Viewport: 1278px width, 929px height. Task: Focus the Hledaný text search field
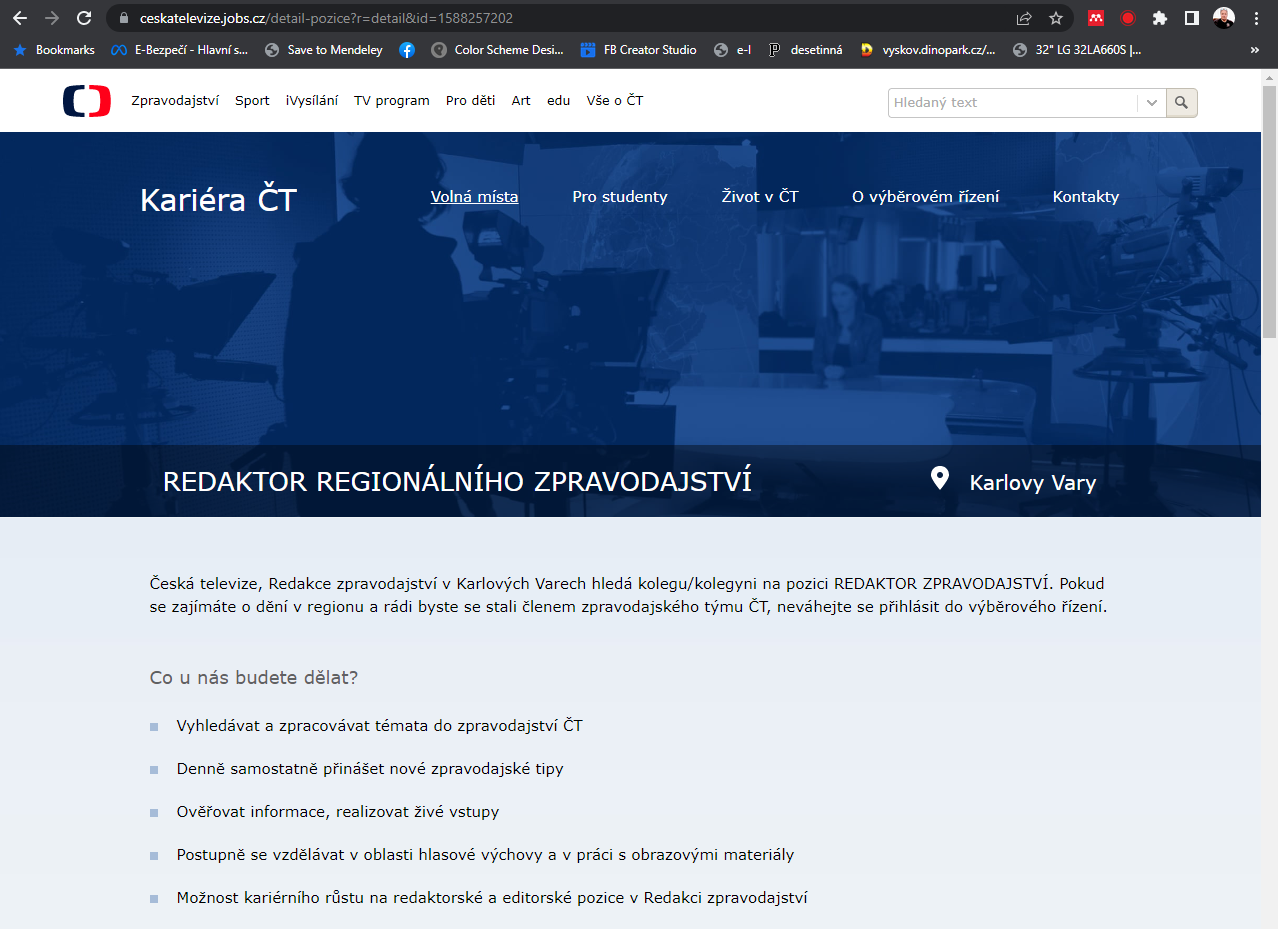click(1012, 102)
